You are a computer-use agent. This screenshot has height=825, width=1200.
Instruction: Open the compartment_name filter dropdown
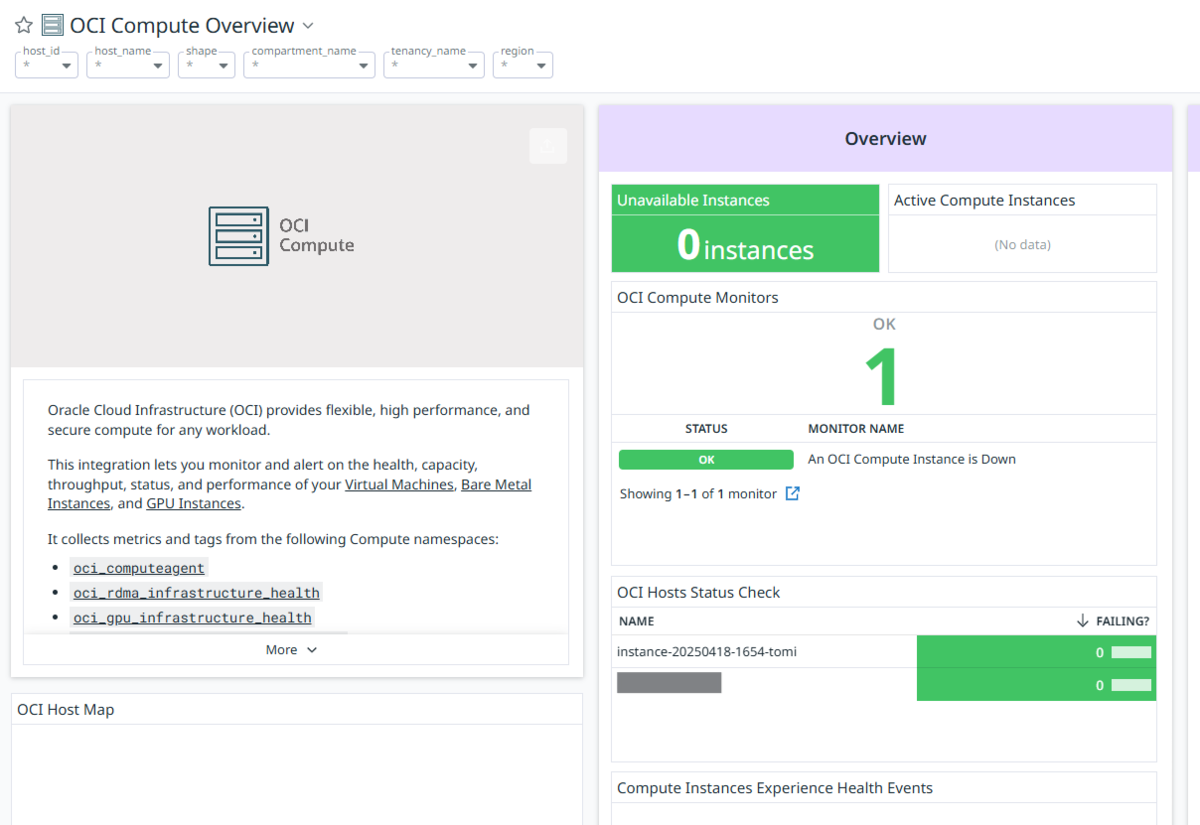tap(309, 65)
